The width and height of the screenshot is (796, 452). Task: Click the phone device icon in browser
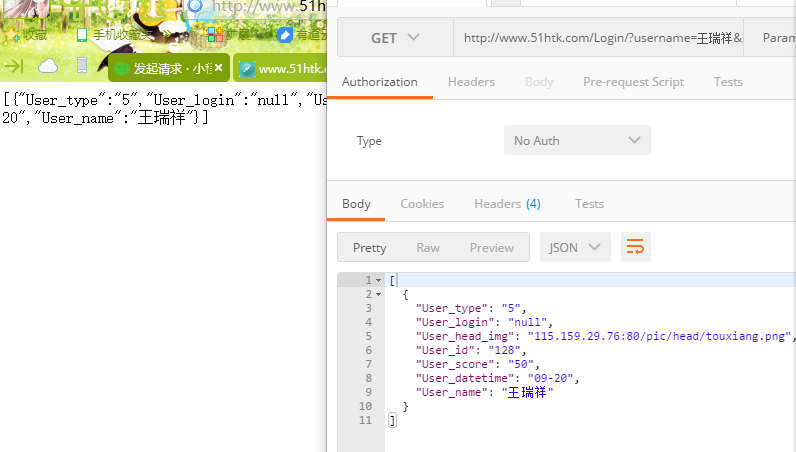[82, 65]
